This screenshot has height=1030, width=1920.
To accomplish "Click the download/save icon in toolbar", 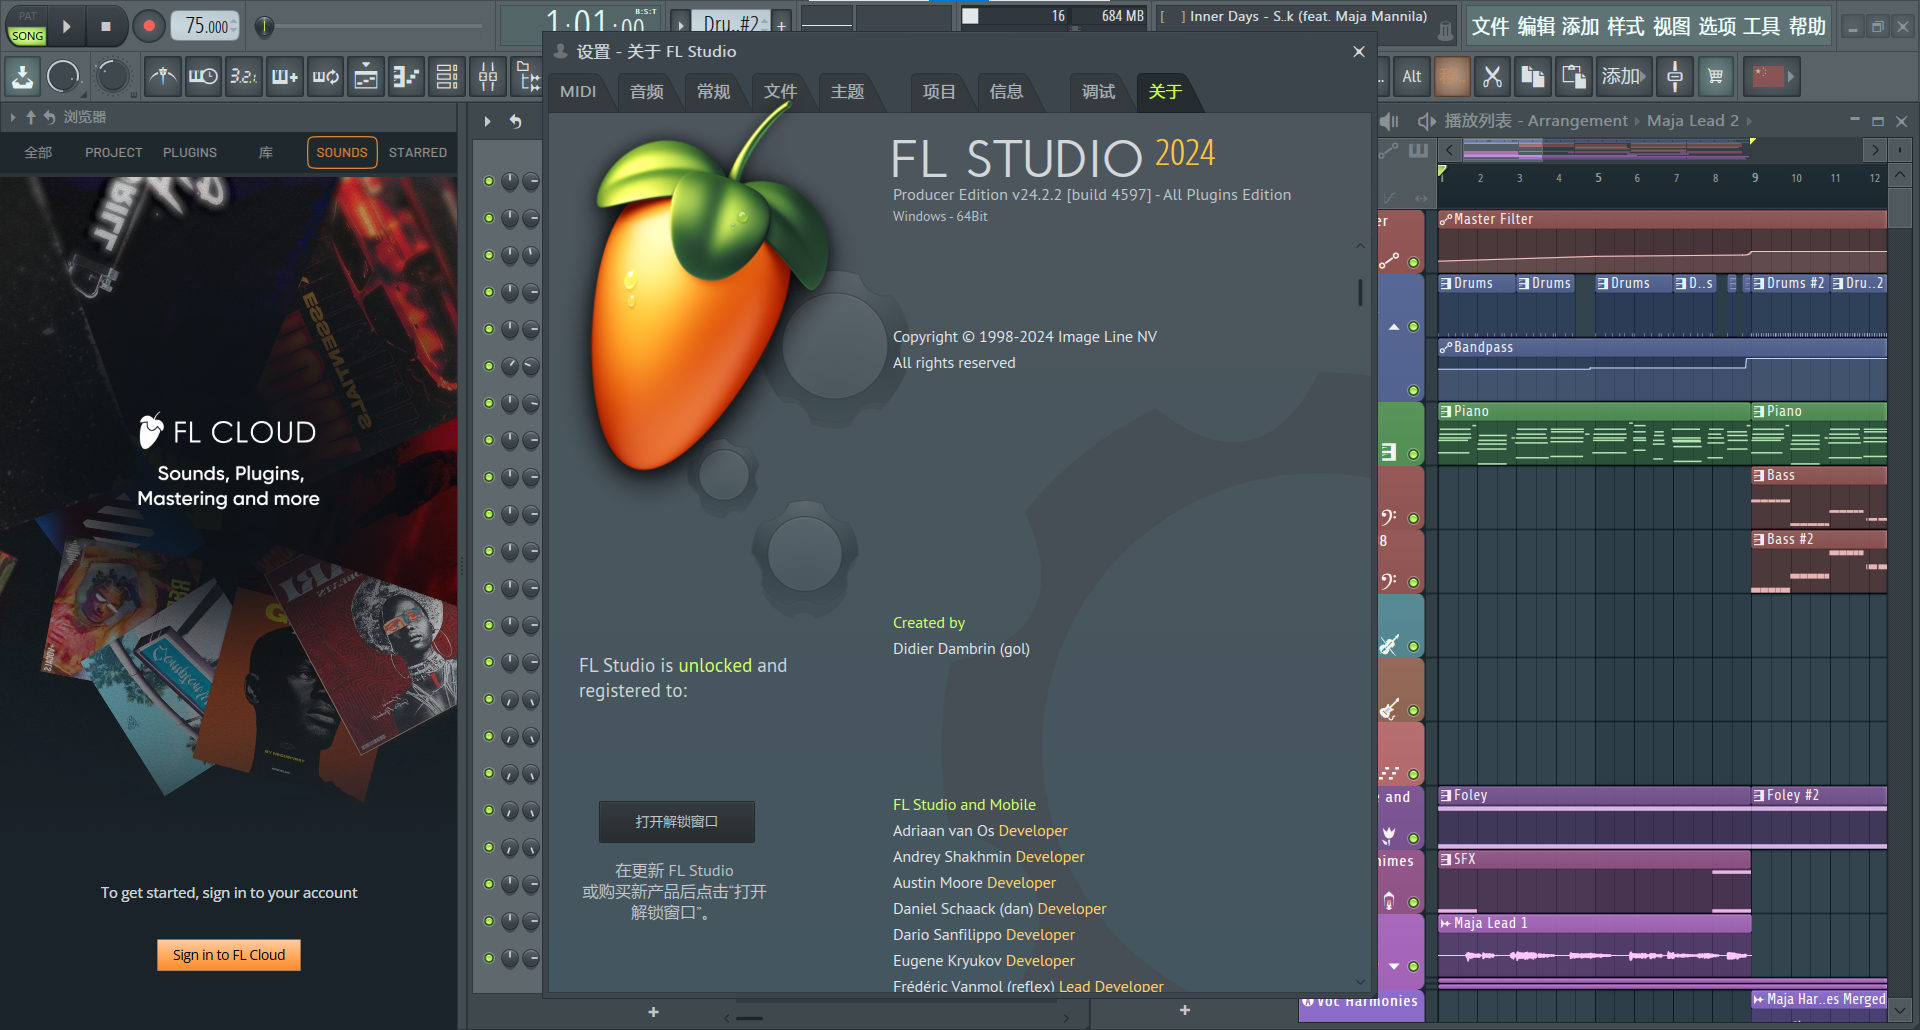I will [x=22, y=76].
